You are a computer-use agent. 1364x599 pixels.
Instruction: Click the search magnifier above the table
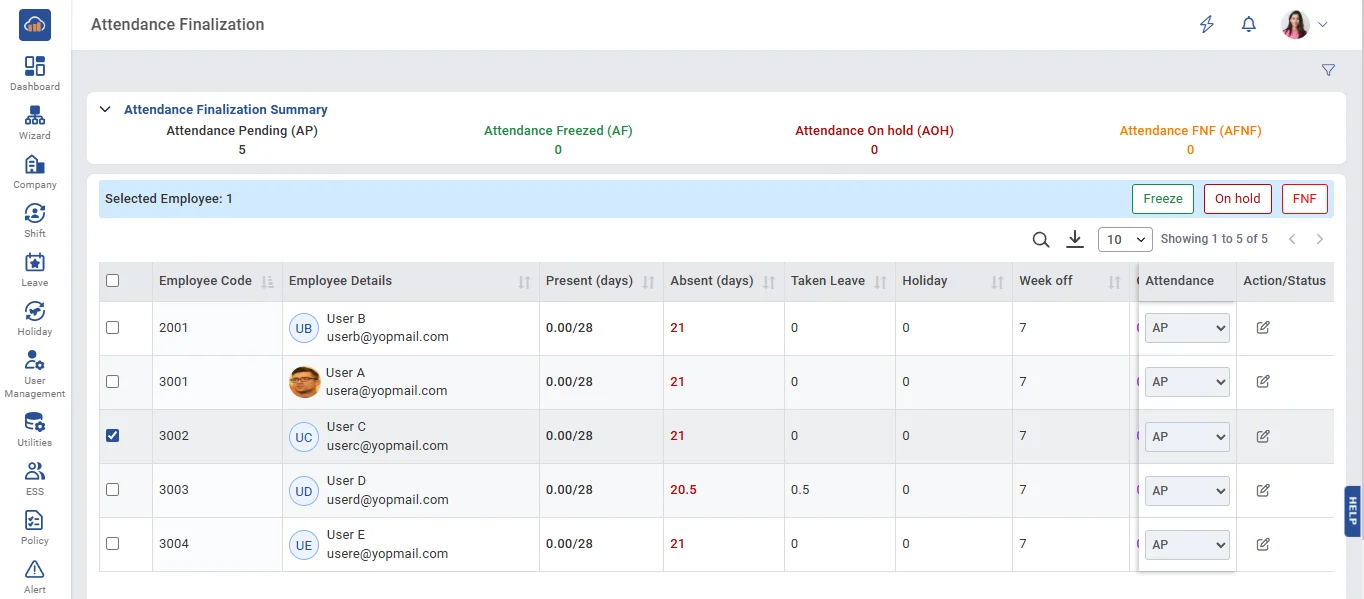coord(1041,240)
